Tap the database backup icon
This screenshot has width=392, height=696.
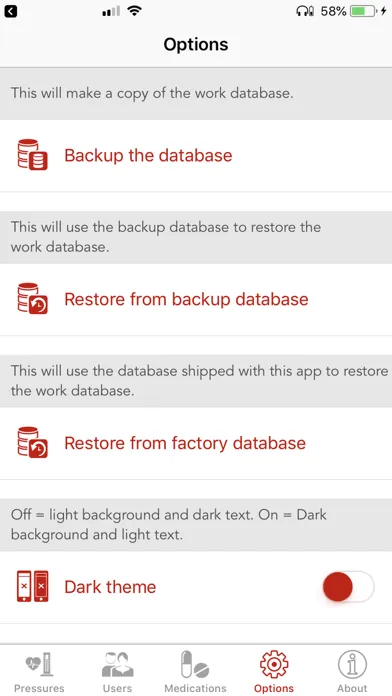(x=32, y=155)
